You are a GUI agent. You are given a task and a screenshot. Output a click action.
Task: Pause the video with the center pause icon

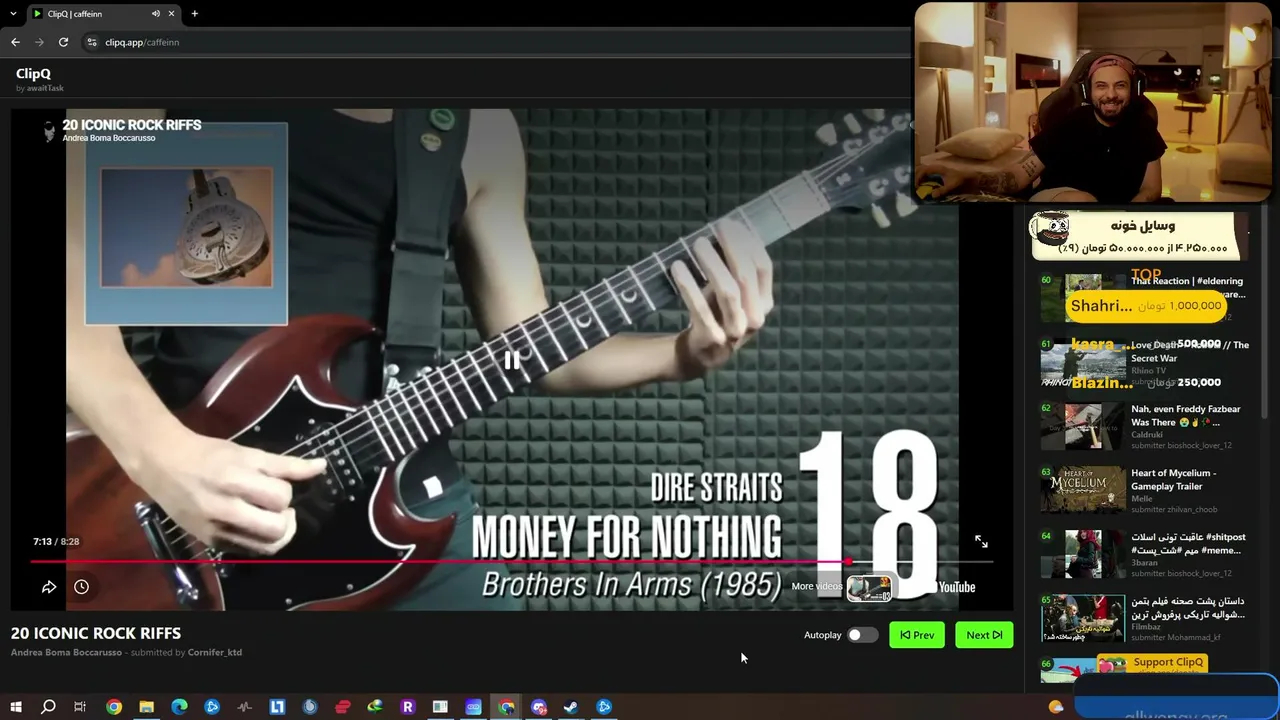(511, 360)
